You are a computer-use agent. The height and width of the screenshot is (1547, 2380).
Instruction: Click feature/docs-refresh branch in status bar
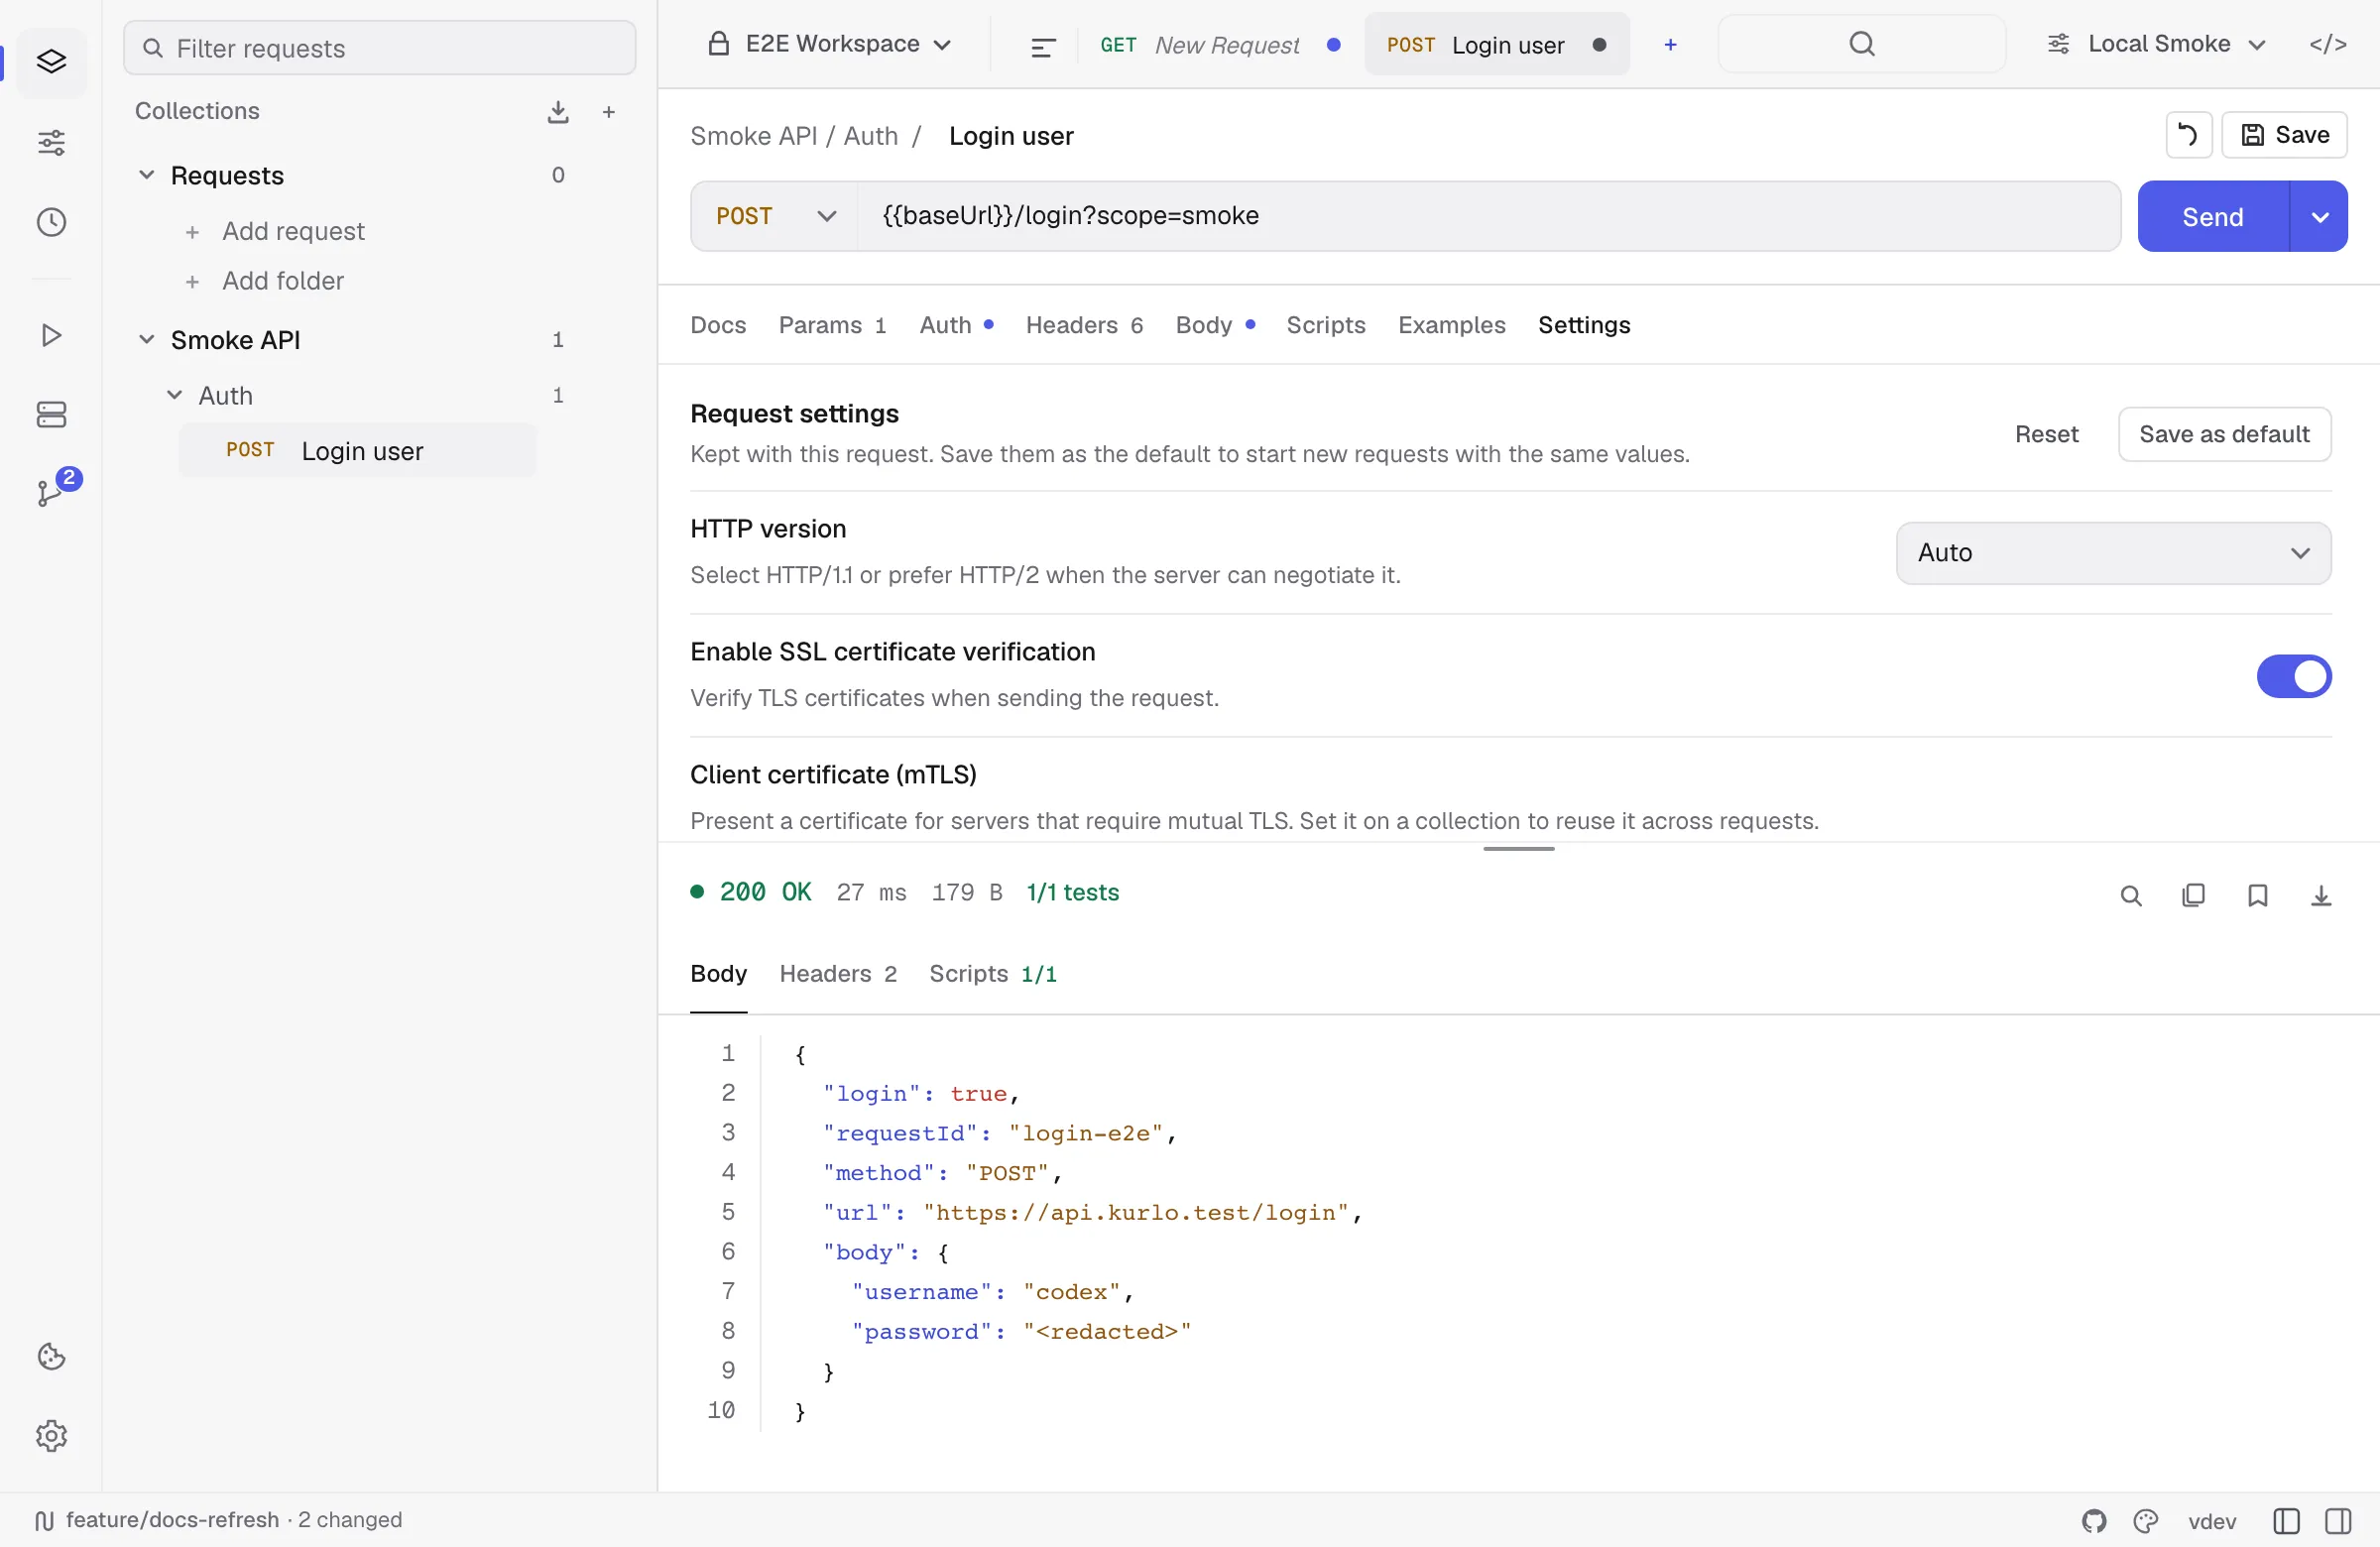[172, 1521]
